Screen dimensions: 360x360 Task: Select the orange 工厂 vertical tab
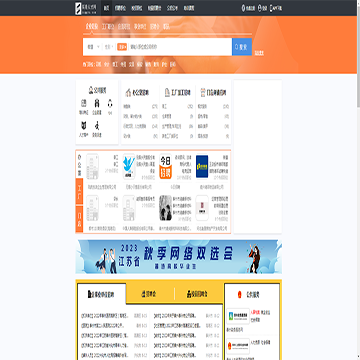pos(79,192)
